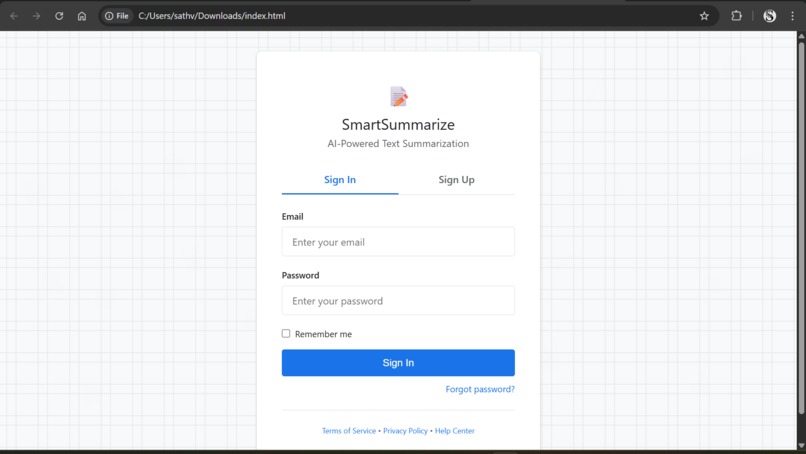Open the extensions puzzle icon
Screen dimensions: 806x454
pyautogui.click(x=736, y=16)
